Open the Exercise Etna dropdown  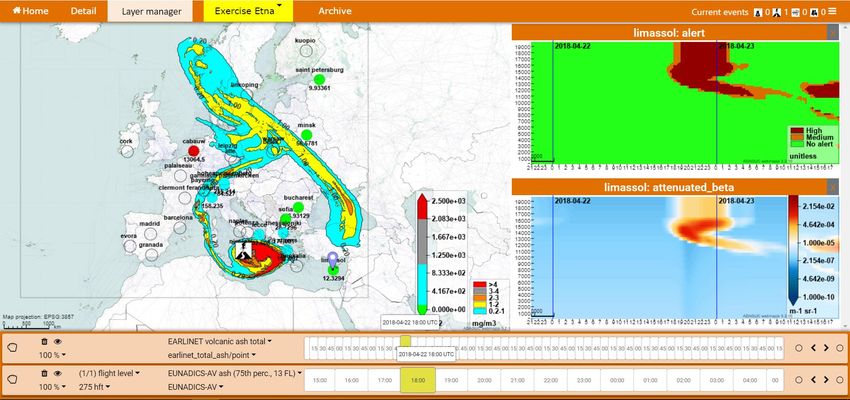coord(248,11)
